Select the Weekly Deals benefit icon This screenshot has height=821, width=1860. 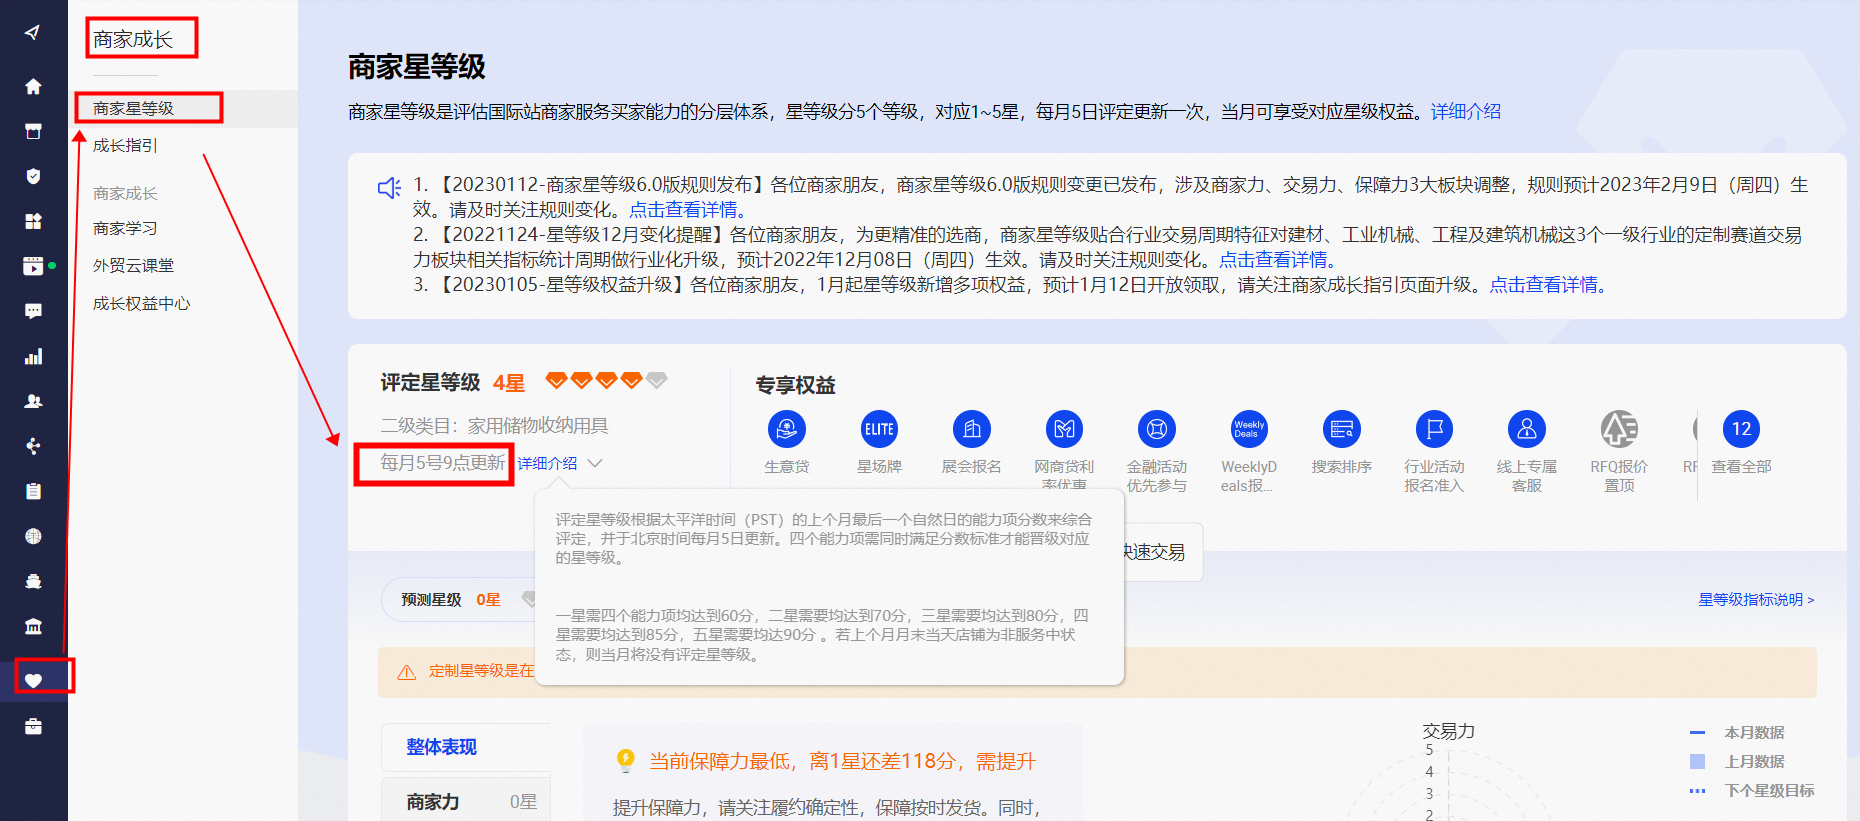click(x=1249, y=430)
